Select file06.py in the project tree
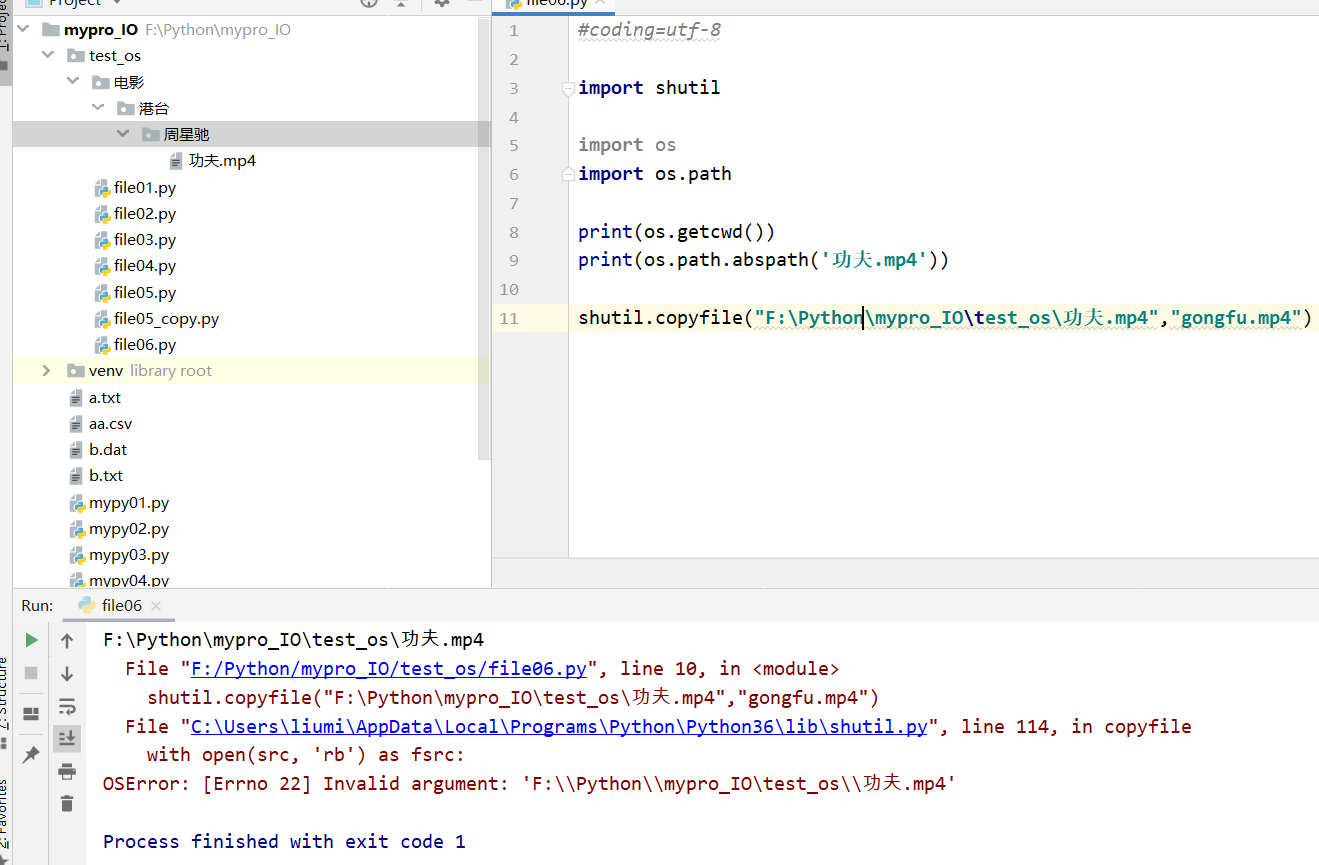This screenshot has width=1319, height=865. coord(145,345)
